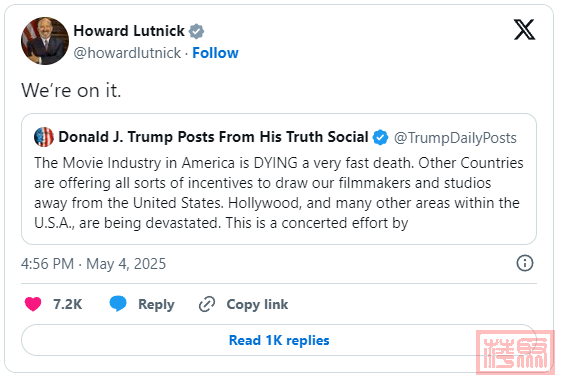Click the Reply text label
The height and width of the screenshot is (380, 561).
pos(156,305)
